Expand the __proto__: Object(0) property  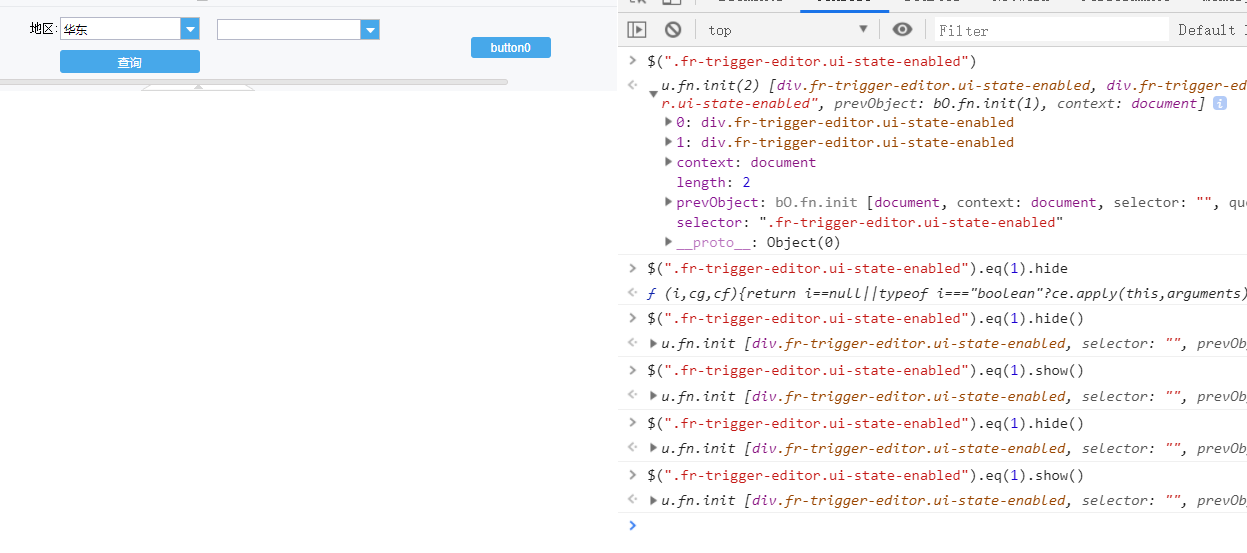click(669, 242)
